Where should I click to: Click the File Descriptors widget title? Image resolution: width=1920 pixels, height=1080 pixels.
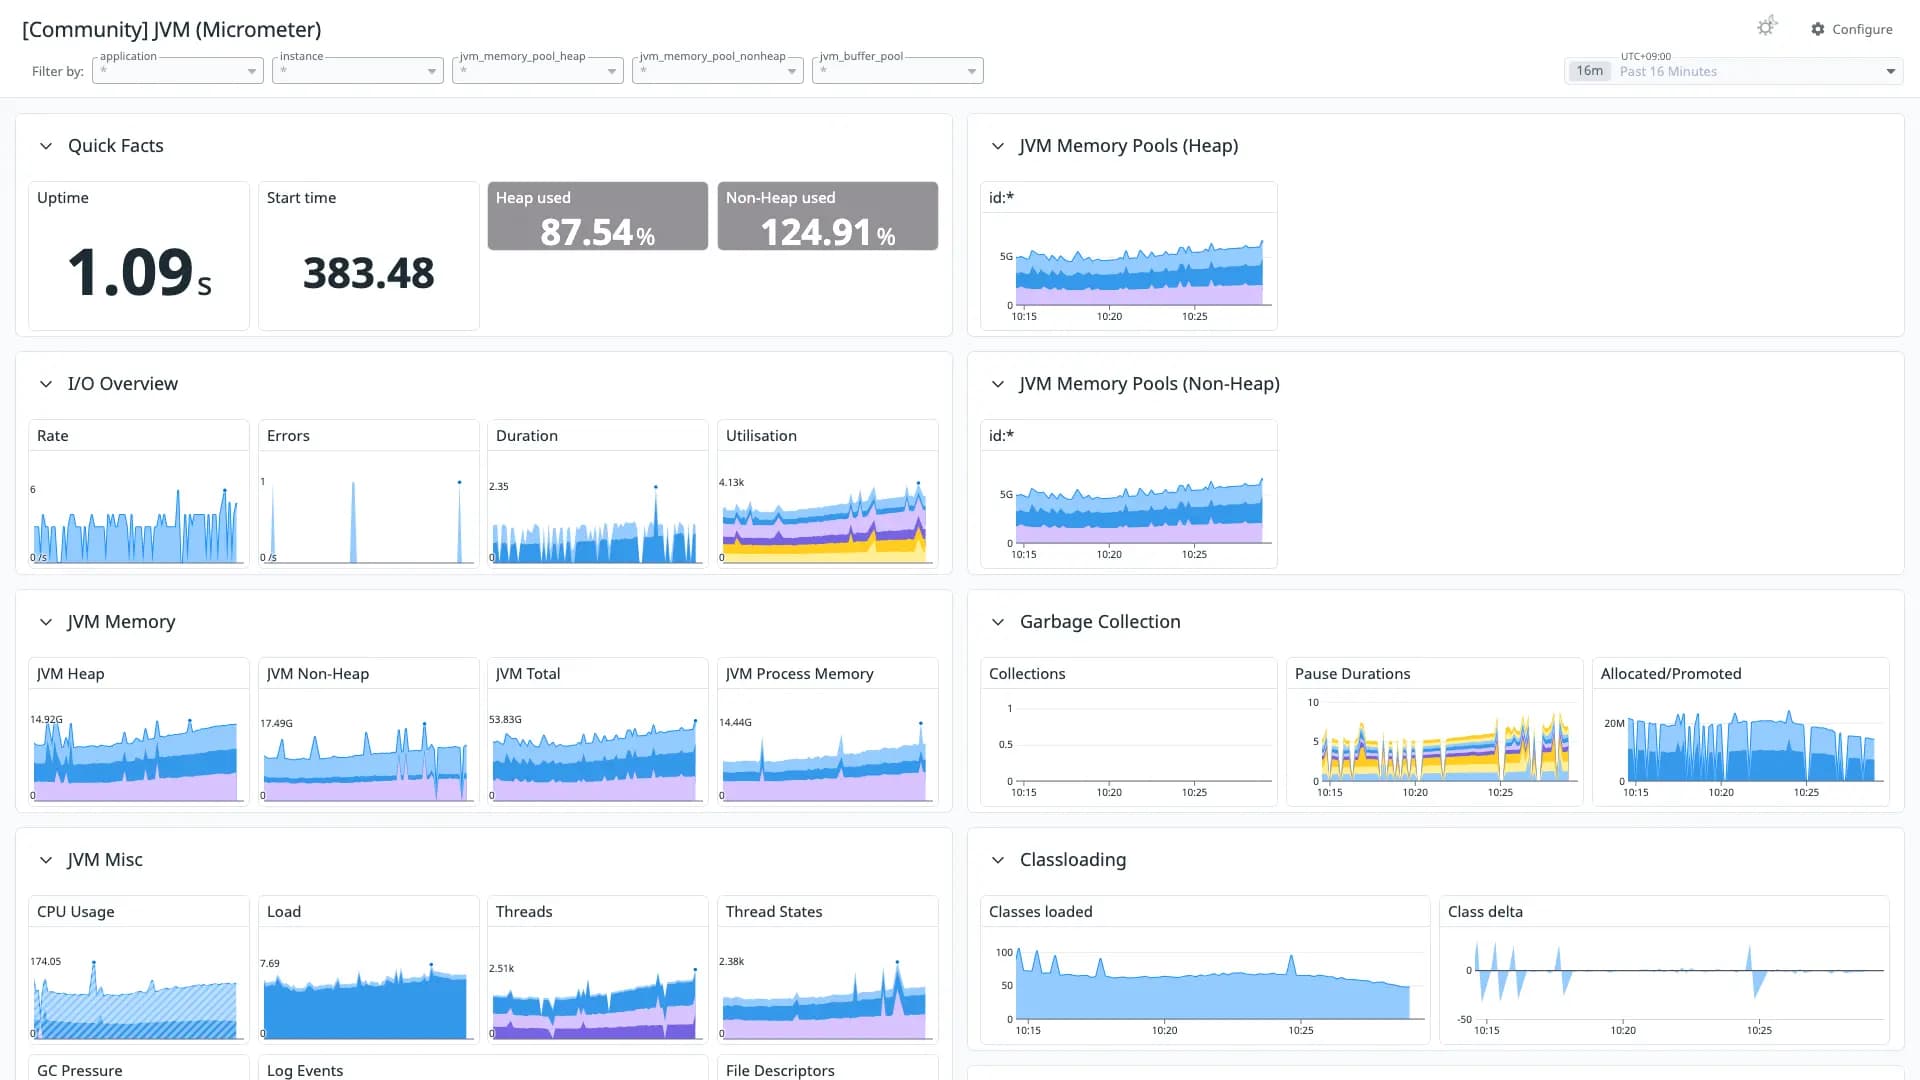780,1070
